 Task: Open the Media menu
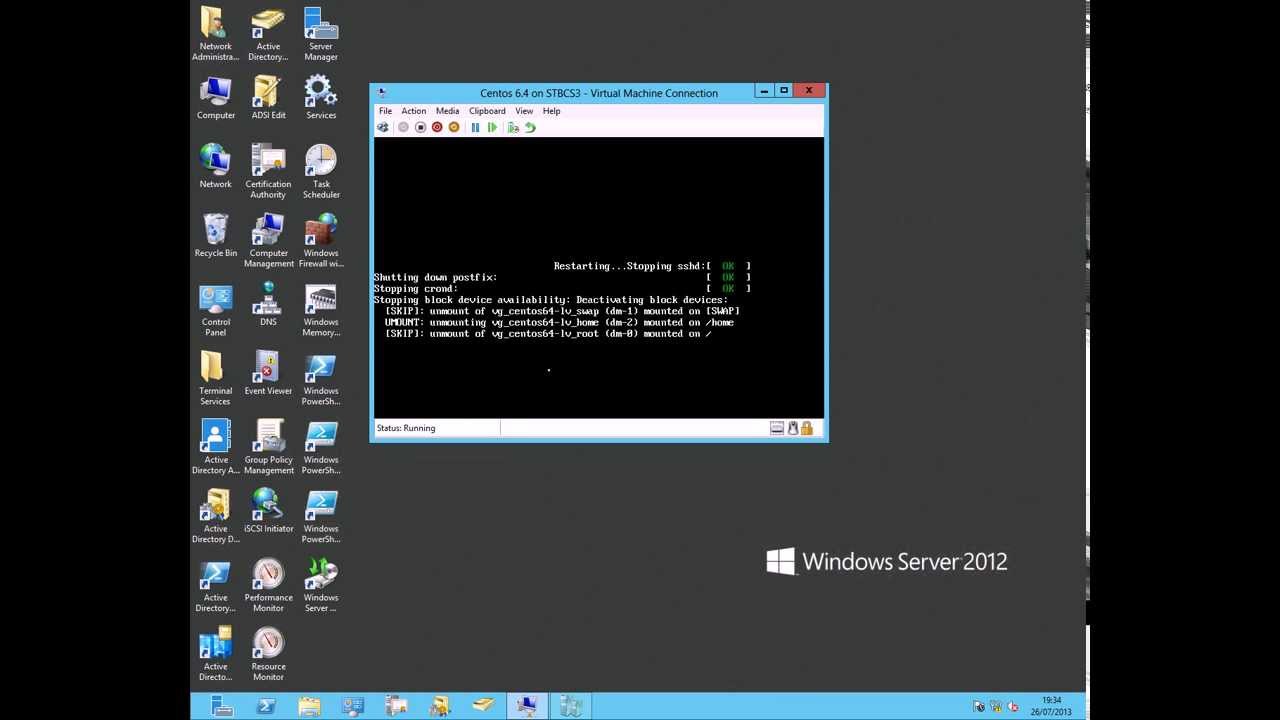point(447,111)
